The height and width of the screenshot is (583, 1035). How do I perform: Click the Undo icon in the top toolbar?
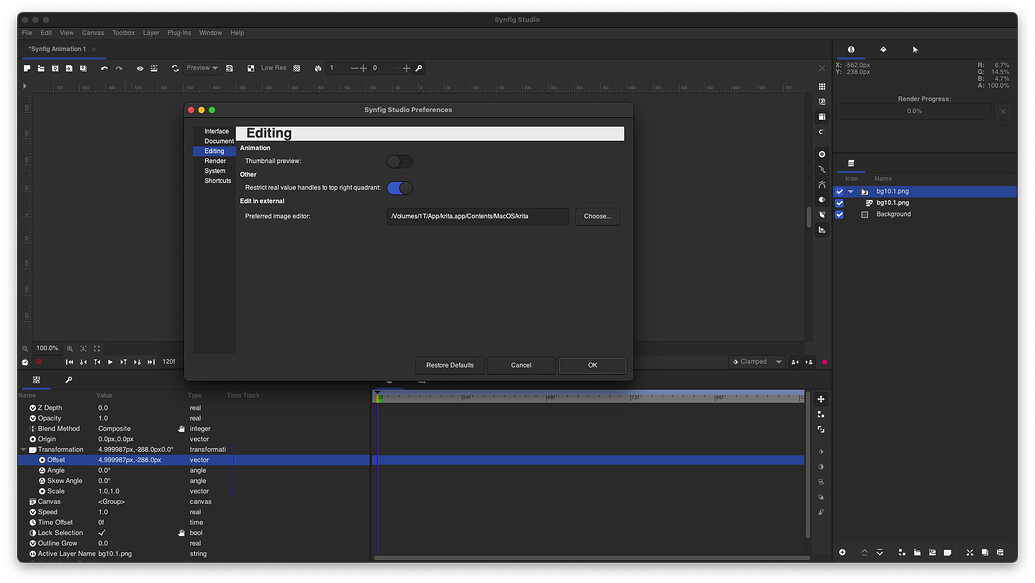(x=104, y=68)
